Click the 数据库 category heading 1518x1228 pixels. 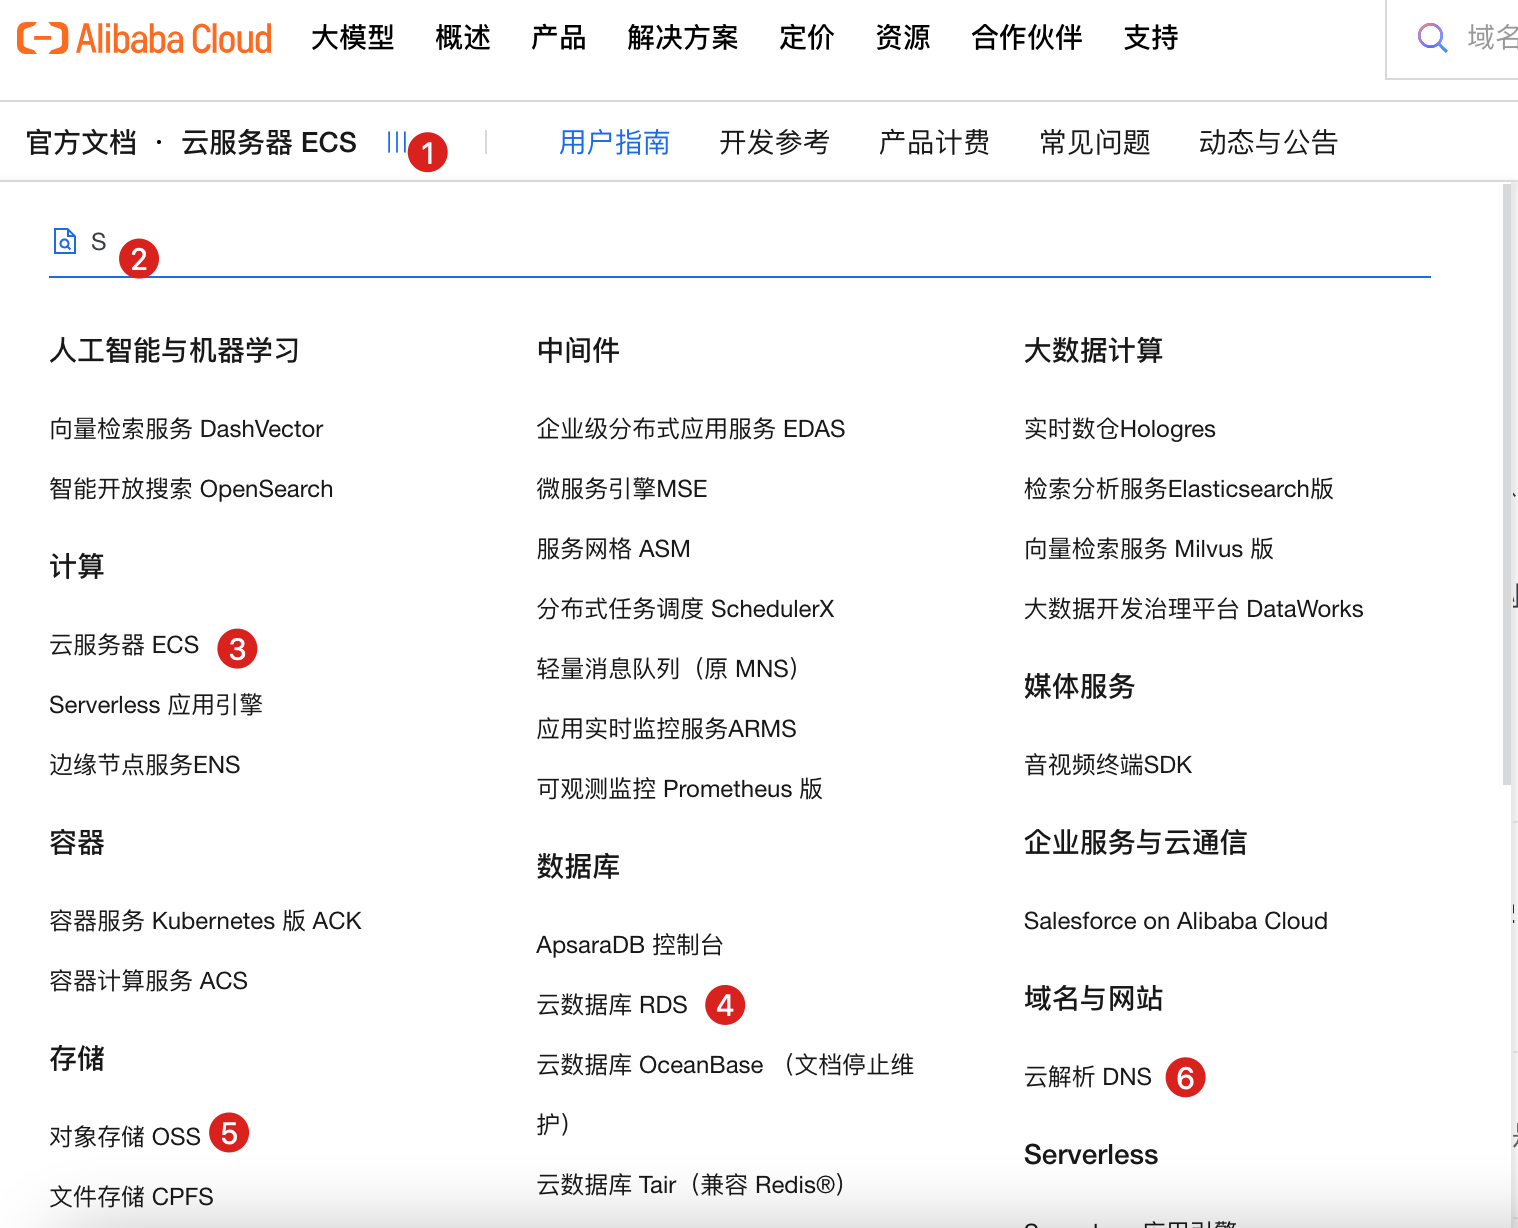579,867
